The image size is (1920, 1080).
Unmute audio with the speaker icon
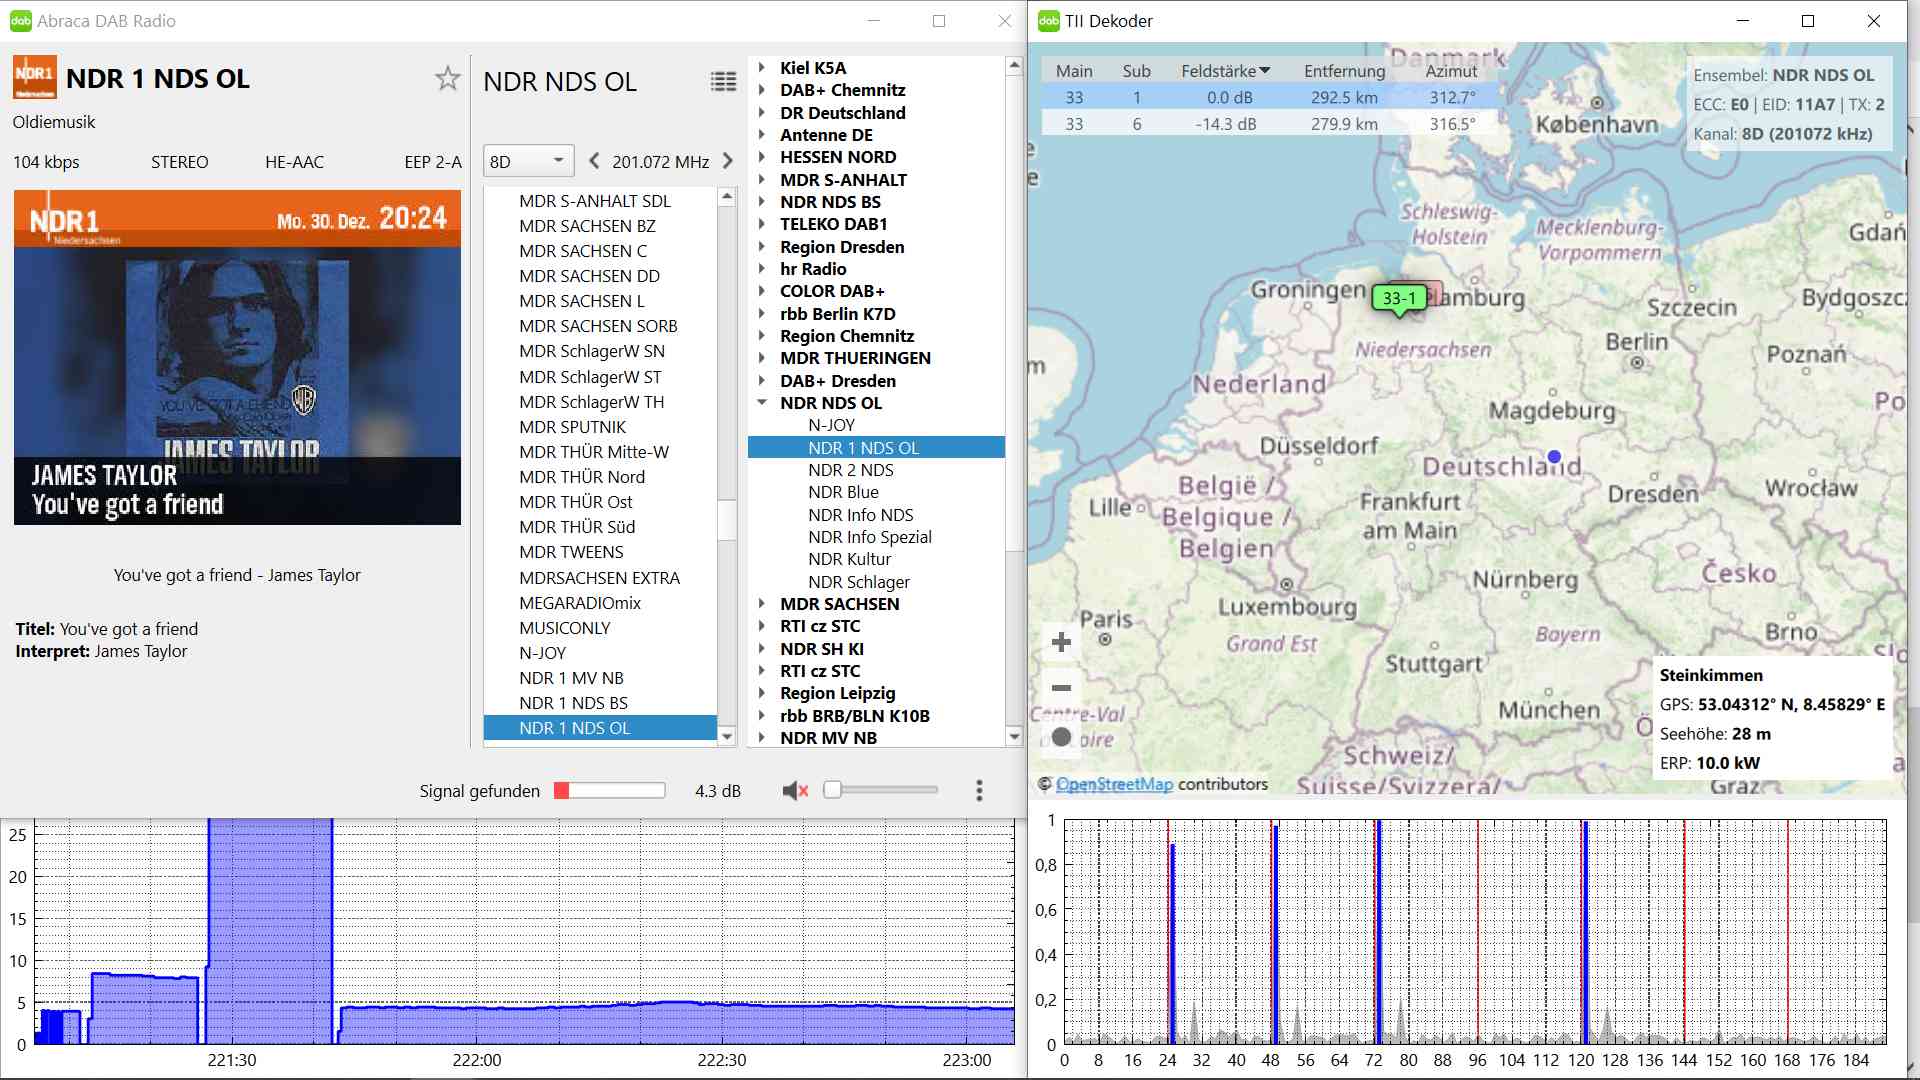point(795,791)
